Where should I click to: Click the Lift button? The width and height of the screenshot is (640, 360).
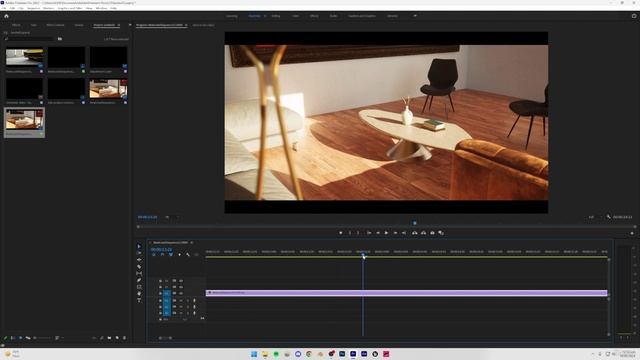point(414,233)
